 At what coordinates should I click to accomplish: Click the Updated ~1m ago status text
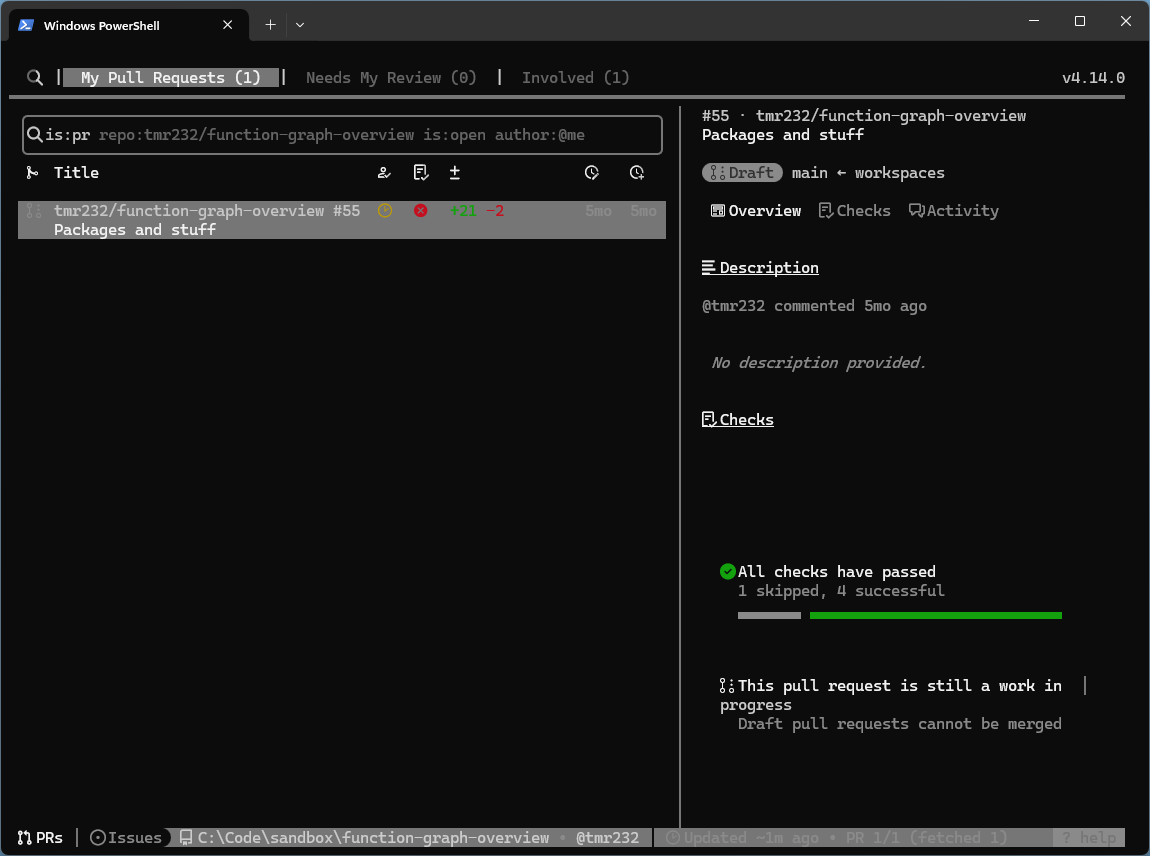tap(742, 838)
